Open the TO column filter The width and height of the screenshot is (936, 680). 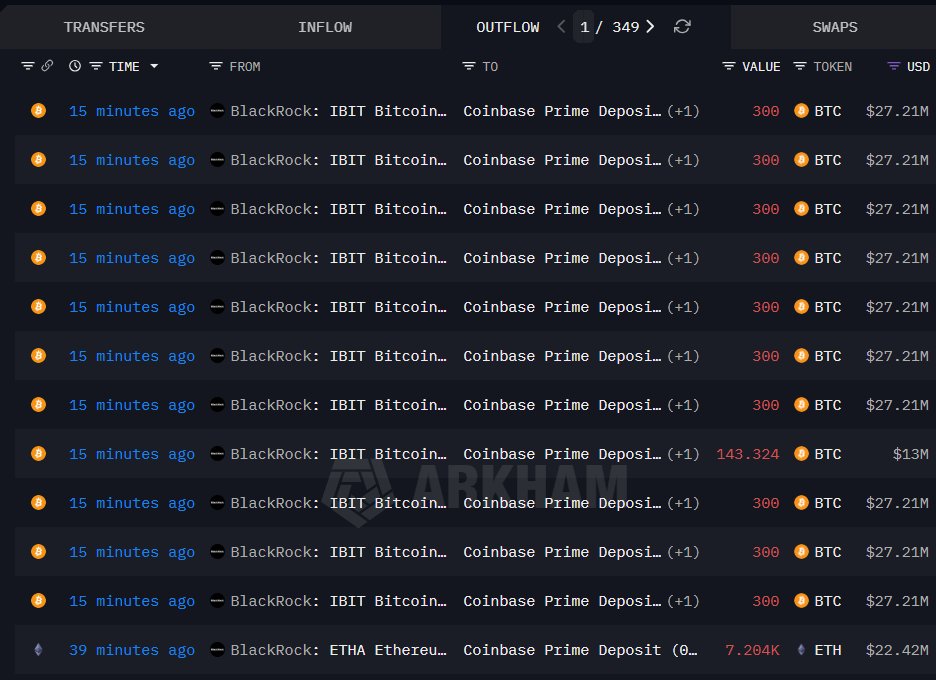click(469, 66)
